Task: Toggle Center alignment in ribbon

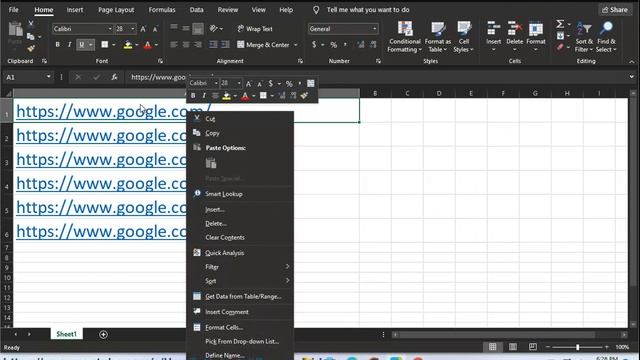Action: click(186, 44)
